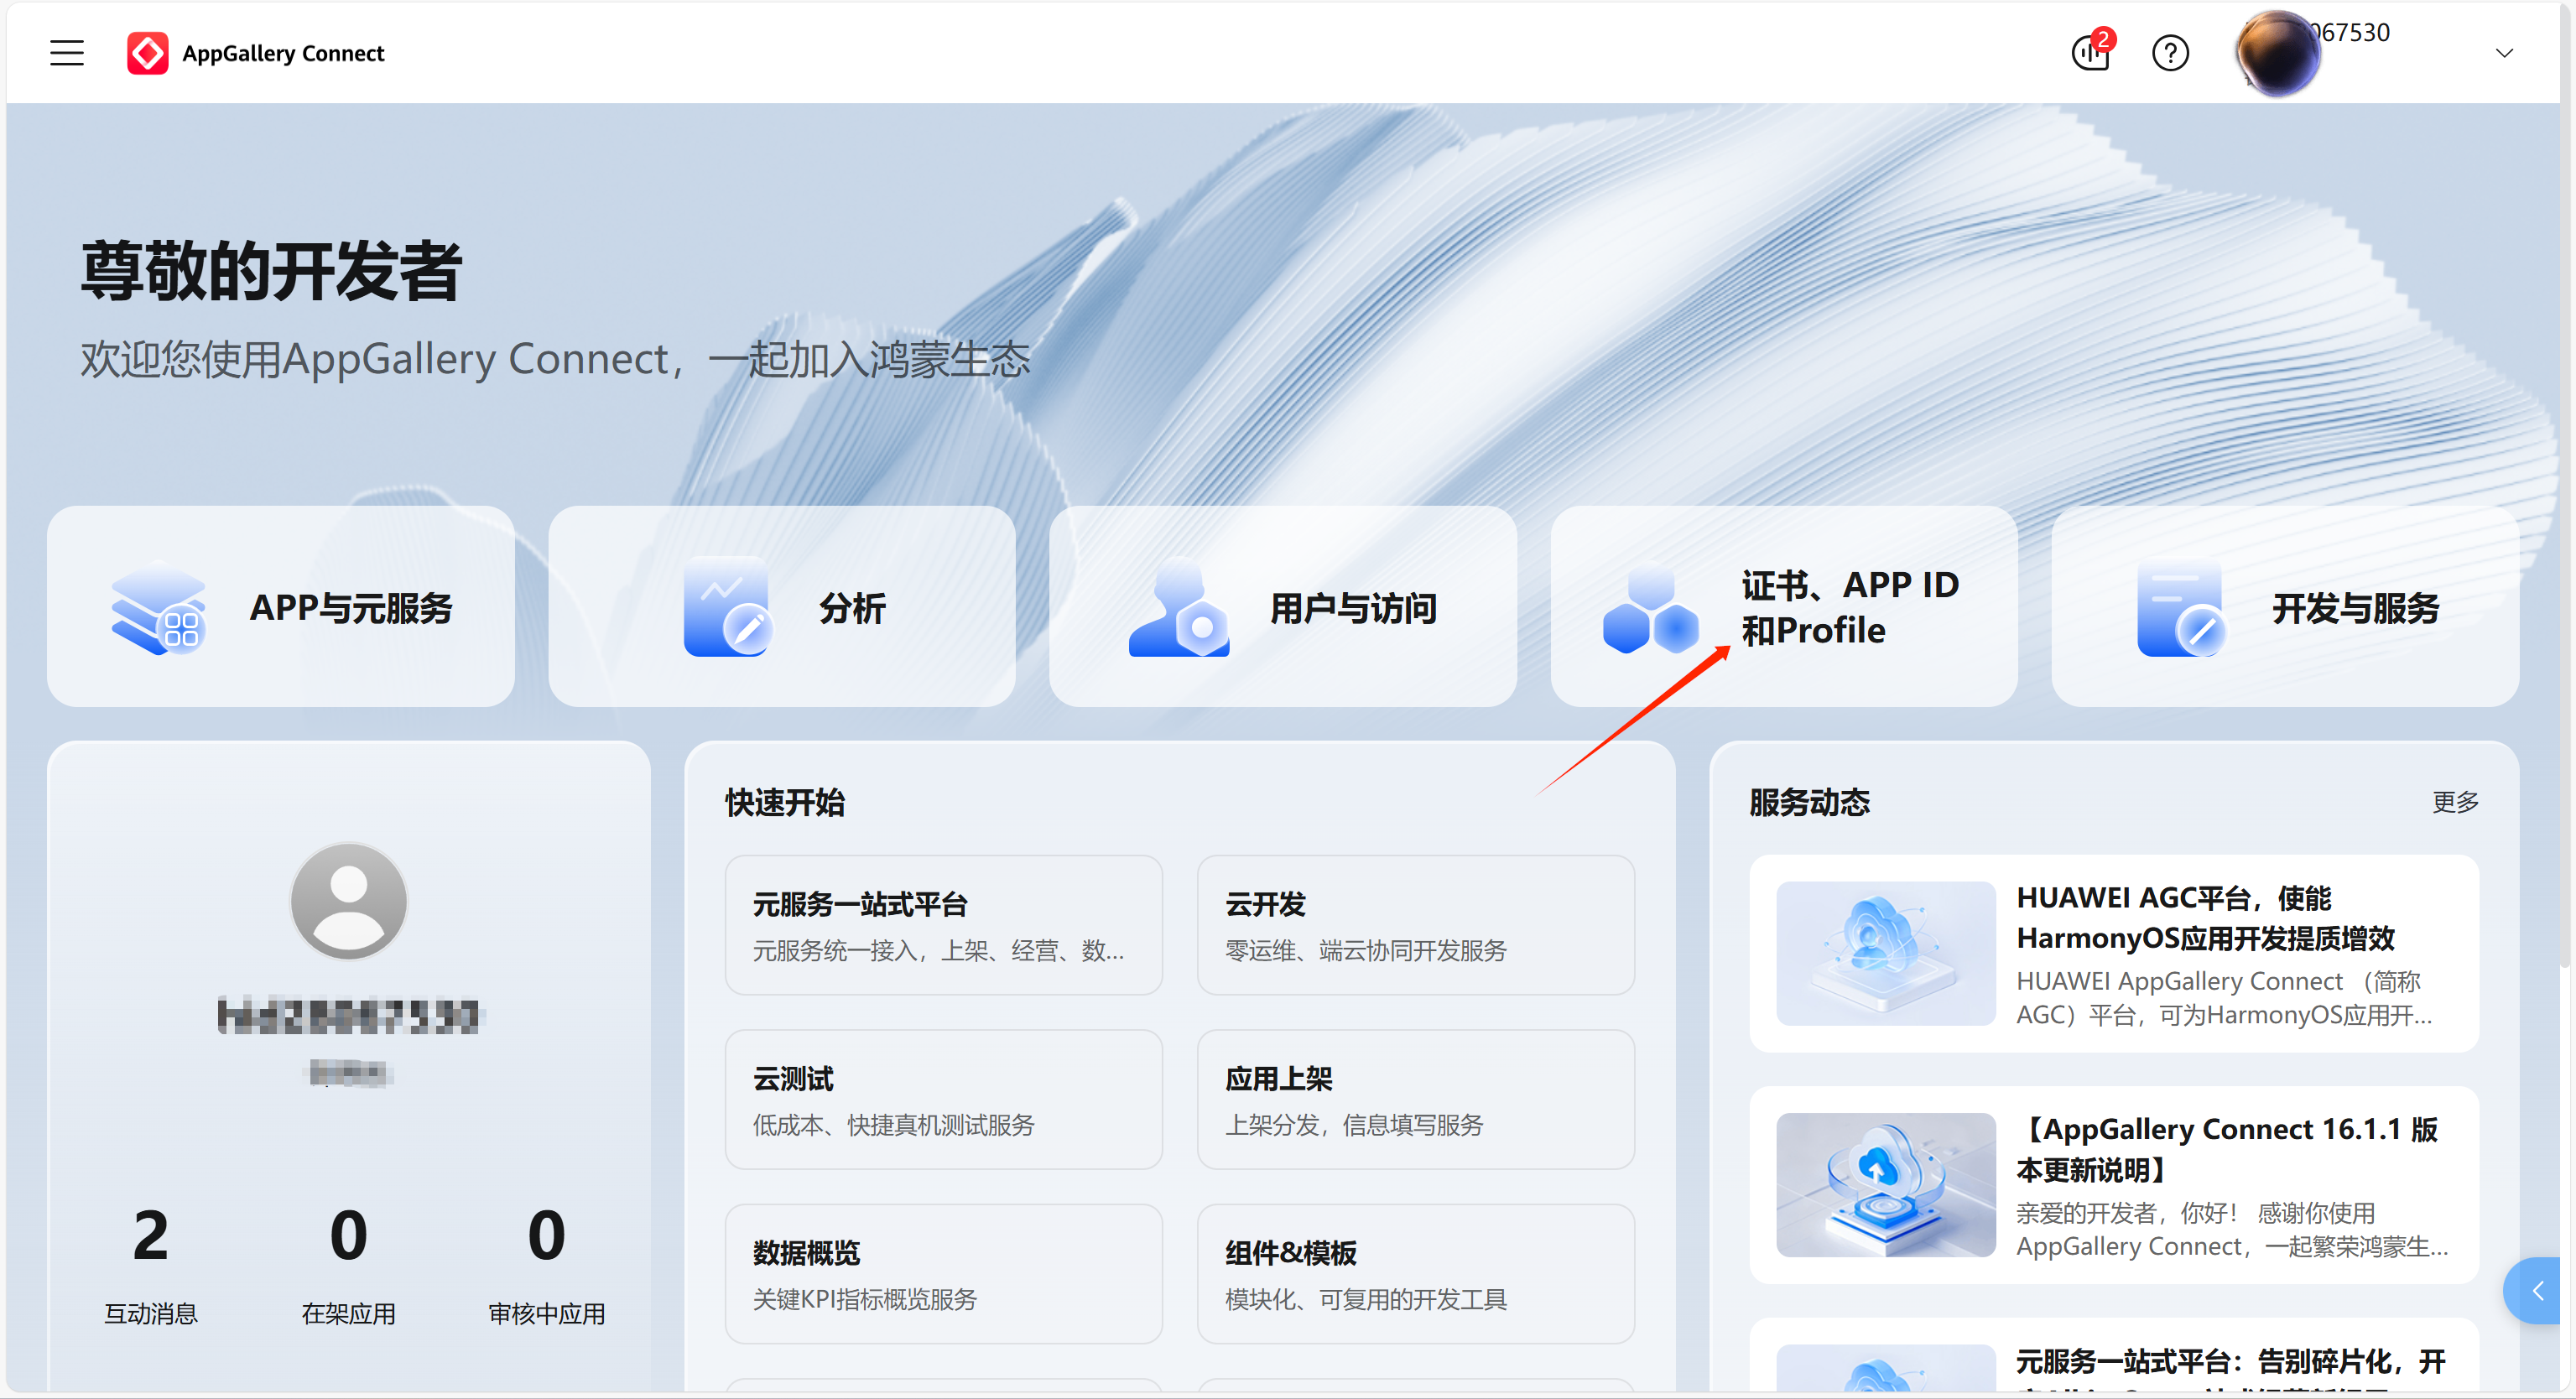Viewport: 2576px width, 1399px height.
Task: Click the 开发与服务 document icon
Action: point(2180,609)
